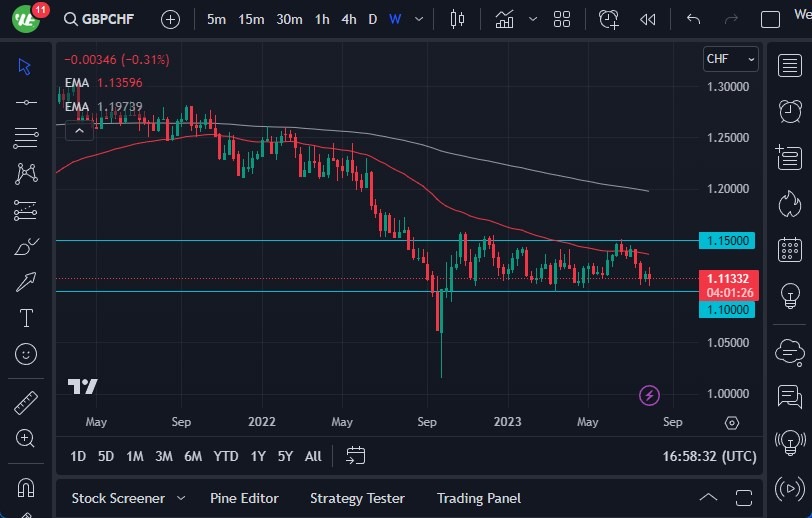Open the emoji icons tool
Viewport: 812px width, 518px height.
coord(26,354)
